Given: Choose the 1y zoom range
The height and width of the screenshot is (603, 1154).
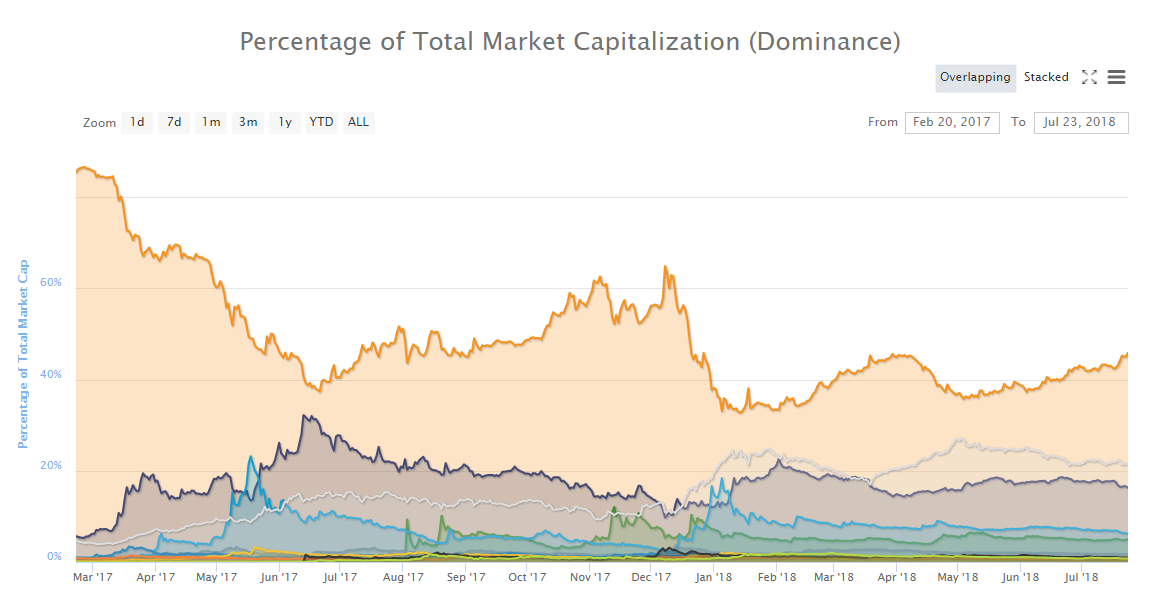Looking at the screenshot, I should [x=285, y=122].
